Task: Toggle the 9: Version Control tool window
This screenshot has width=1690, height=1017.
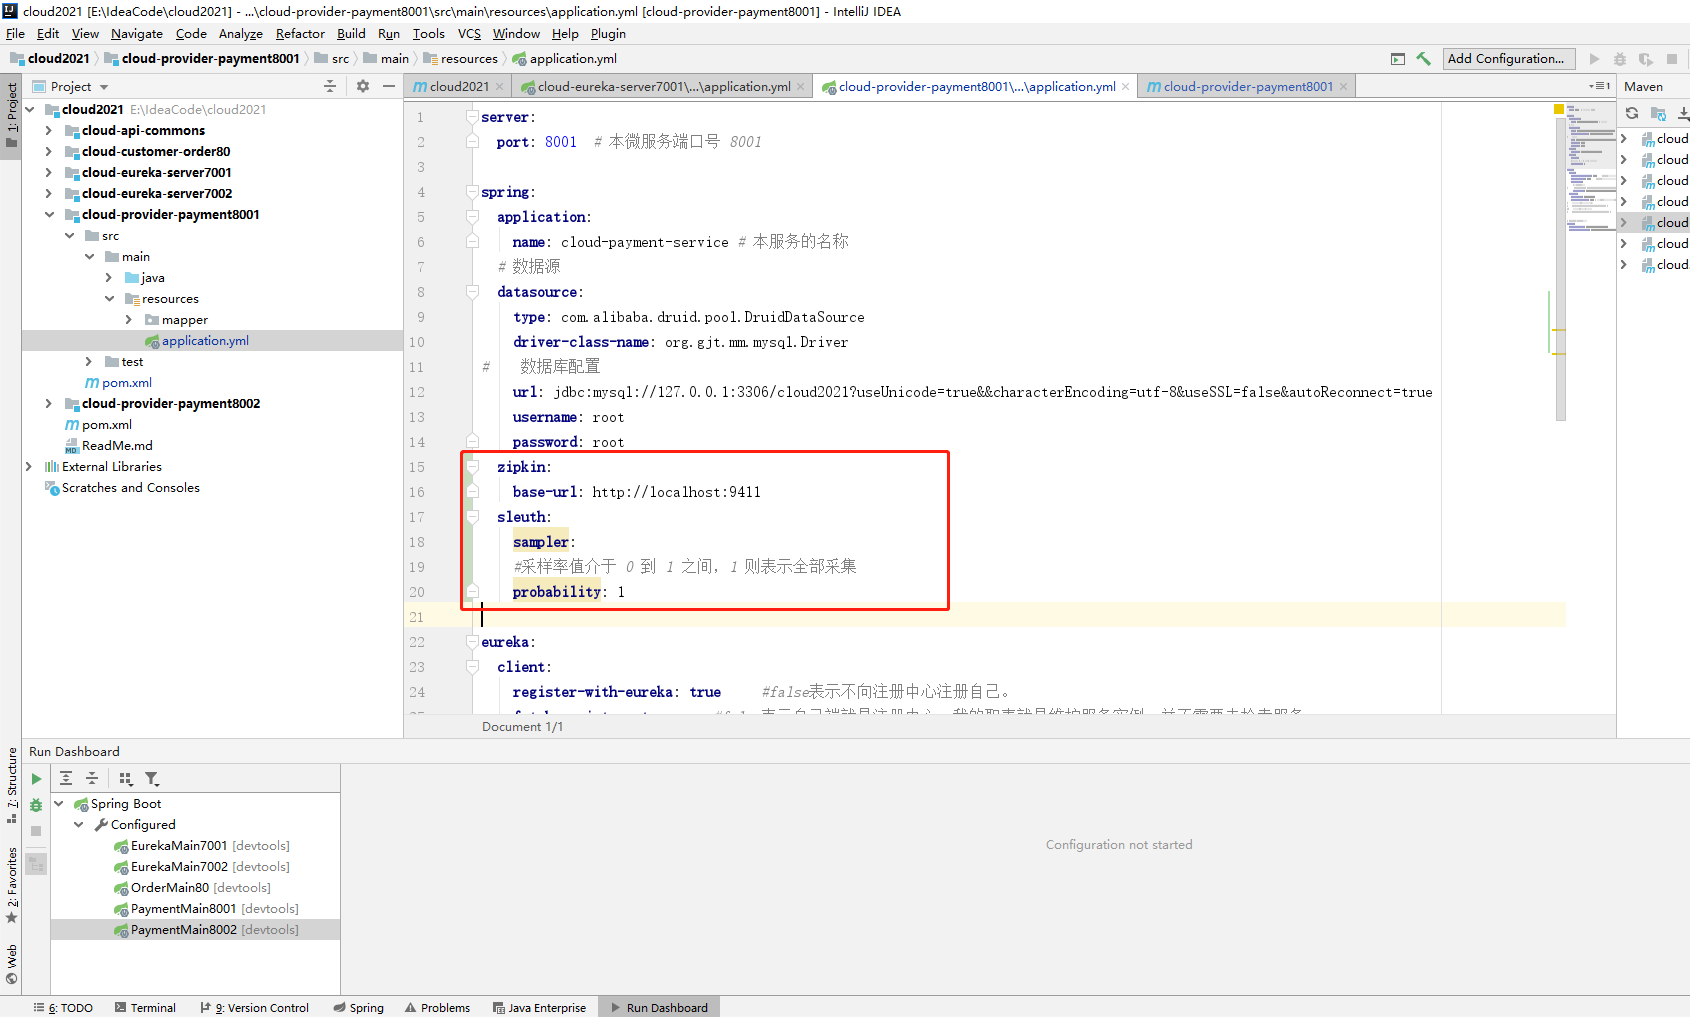Action: [255, 1008]
